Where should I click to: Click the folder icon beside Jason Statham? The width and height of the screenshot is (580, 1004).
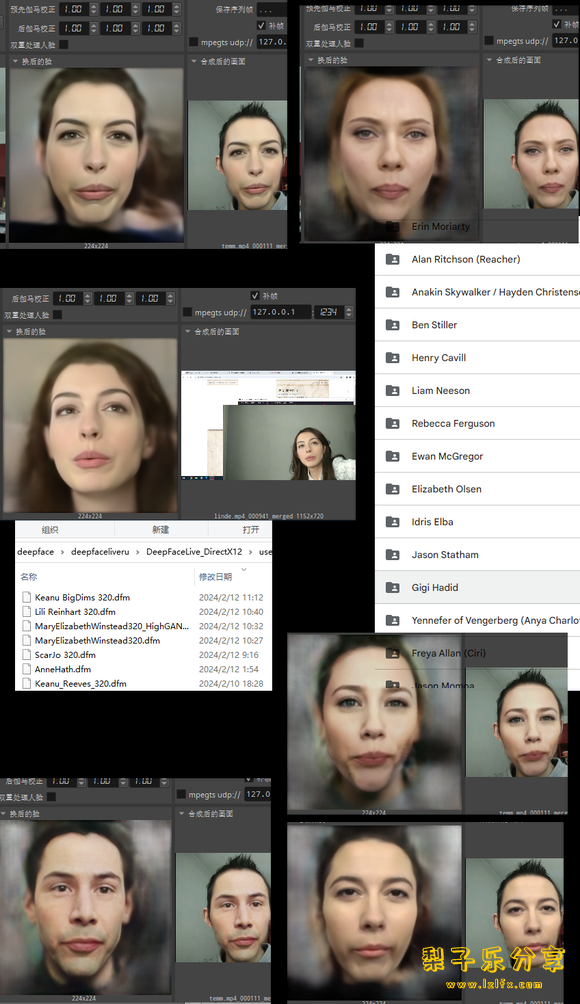point(392,555)
